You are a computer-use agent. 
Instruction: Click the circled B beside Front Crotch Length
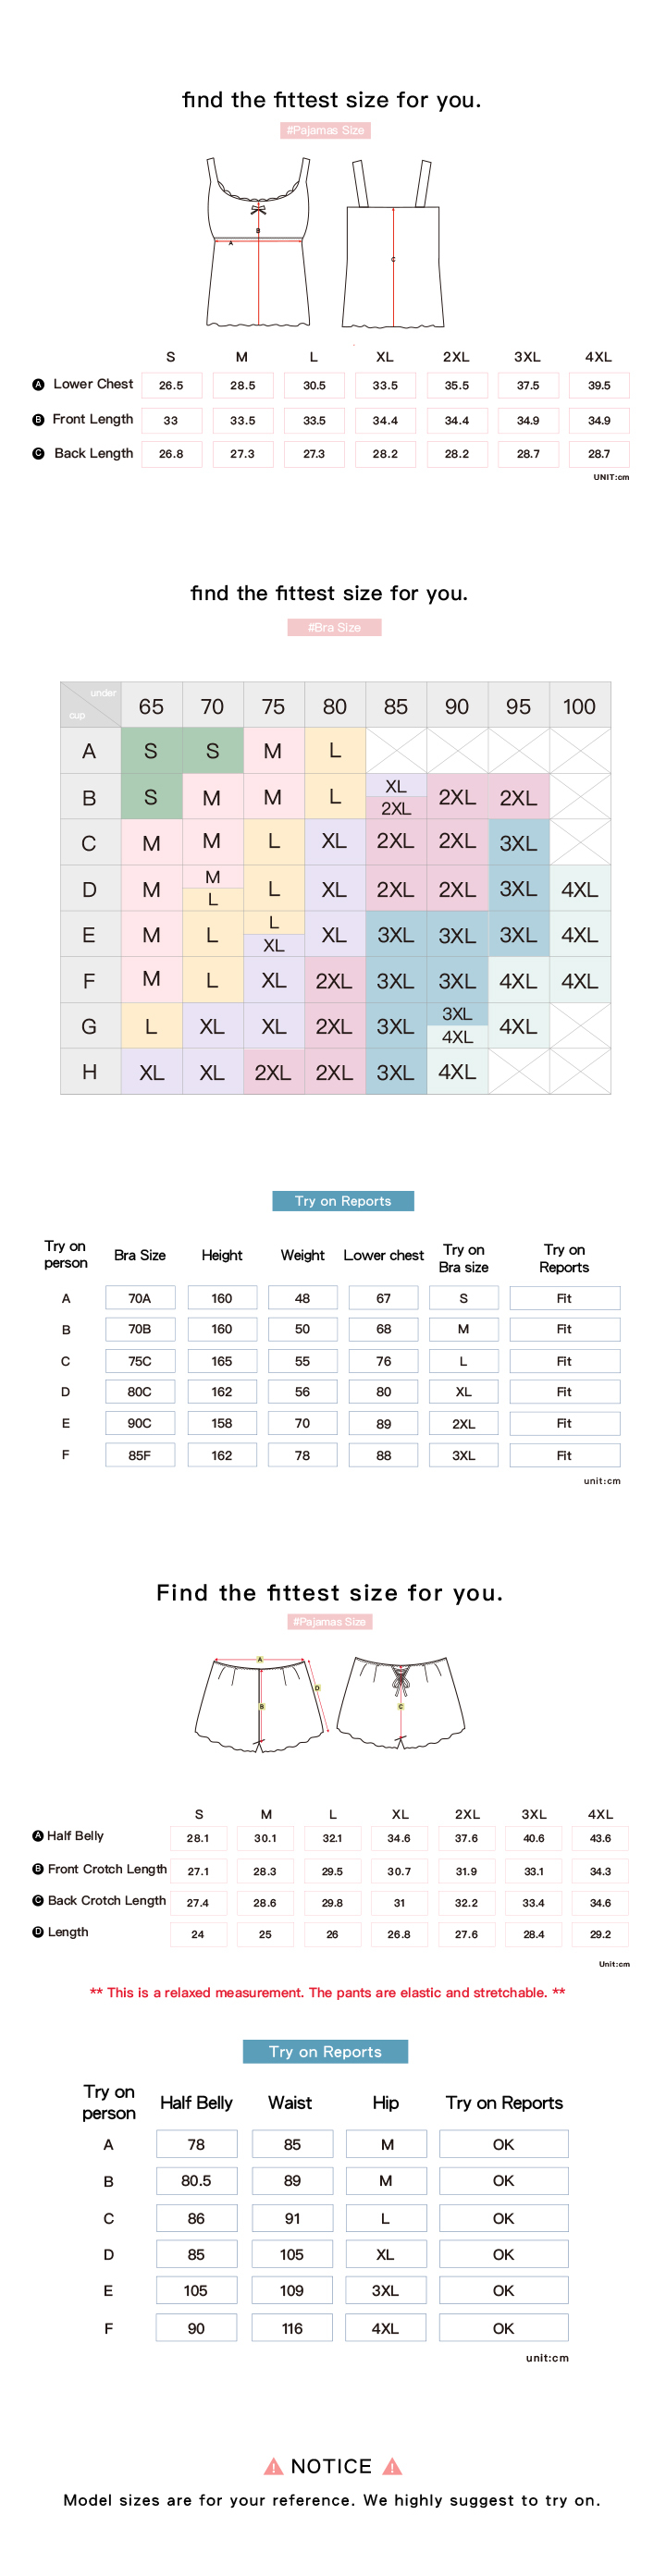tap(38, 1869)
